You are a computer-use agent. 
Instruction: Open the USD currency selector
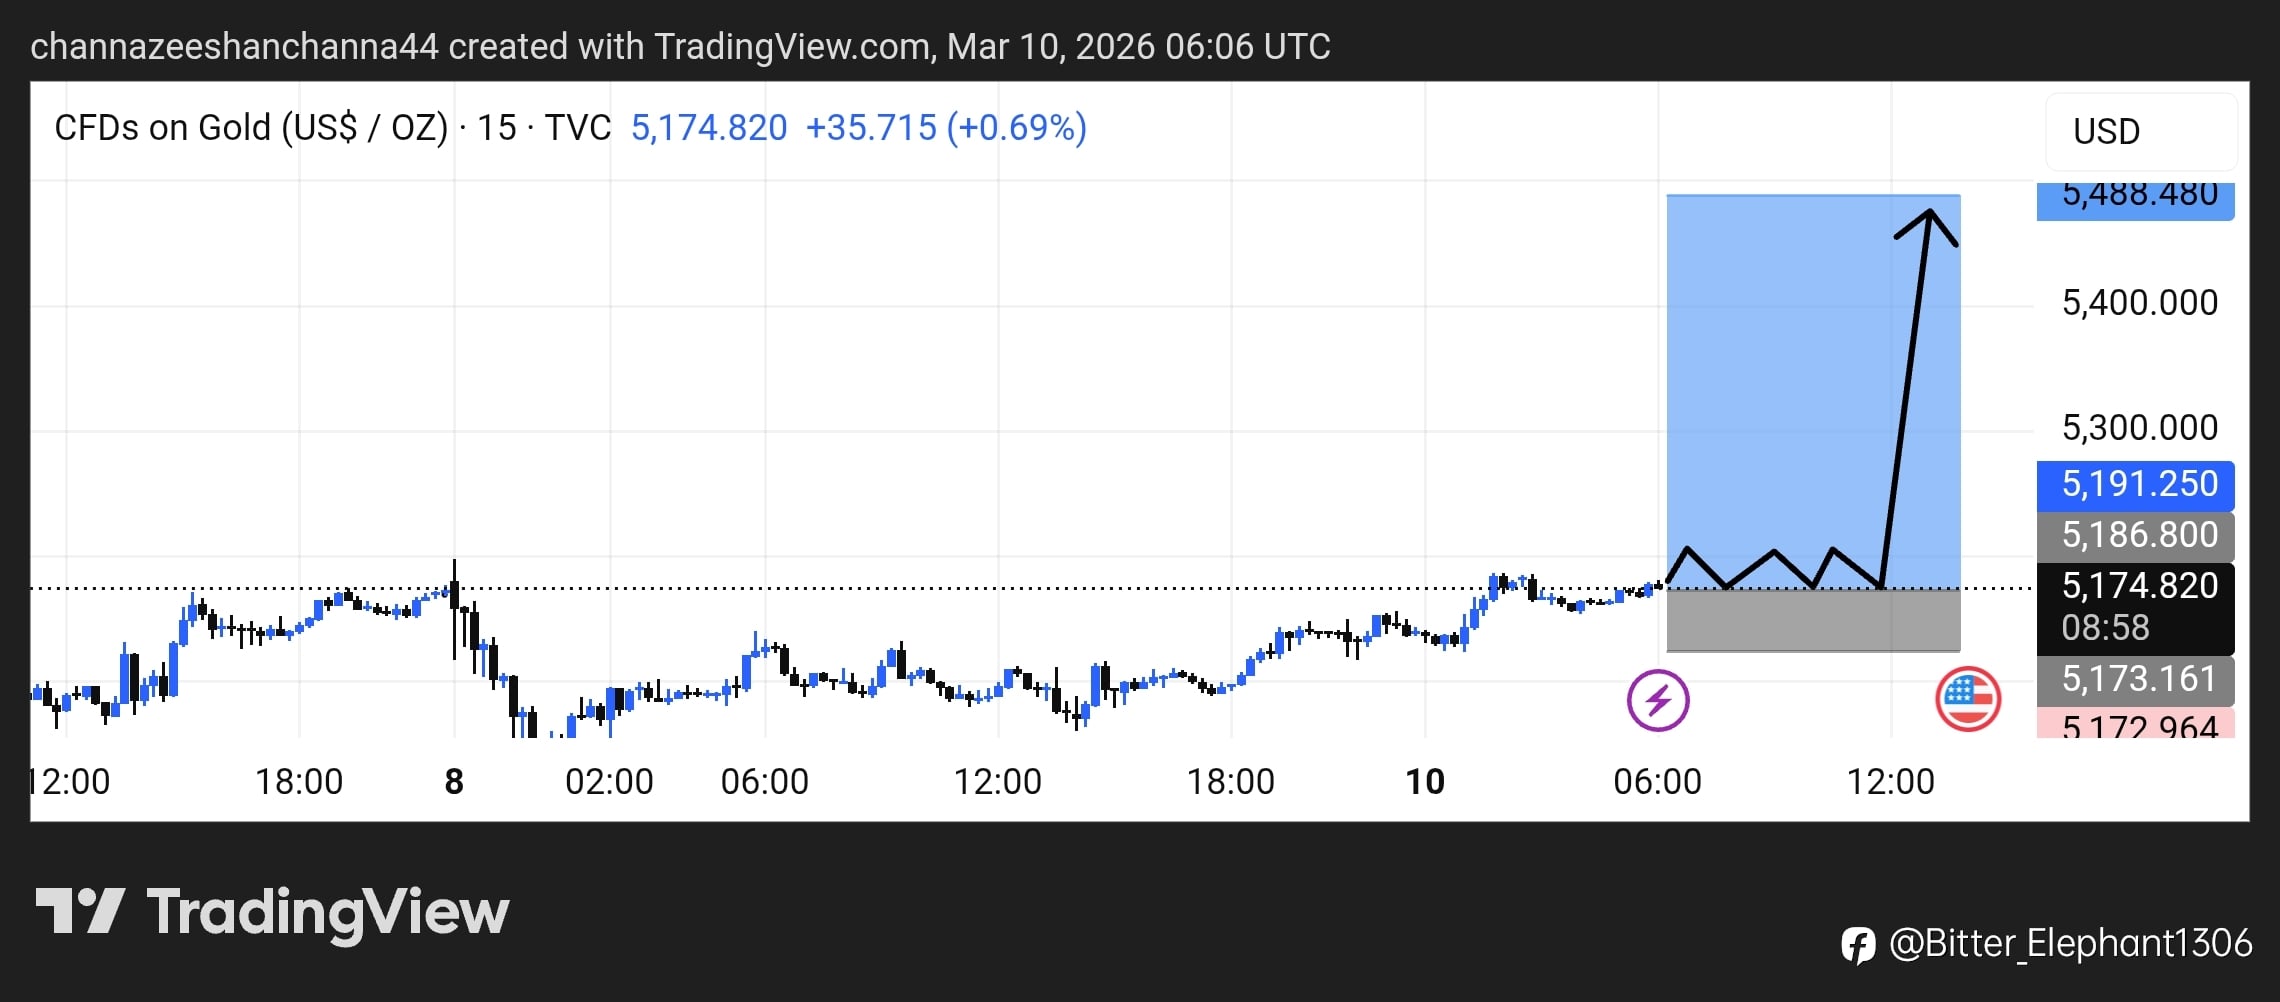[x=2140, y=131]
